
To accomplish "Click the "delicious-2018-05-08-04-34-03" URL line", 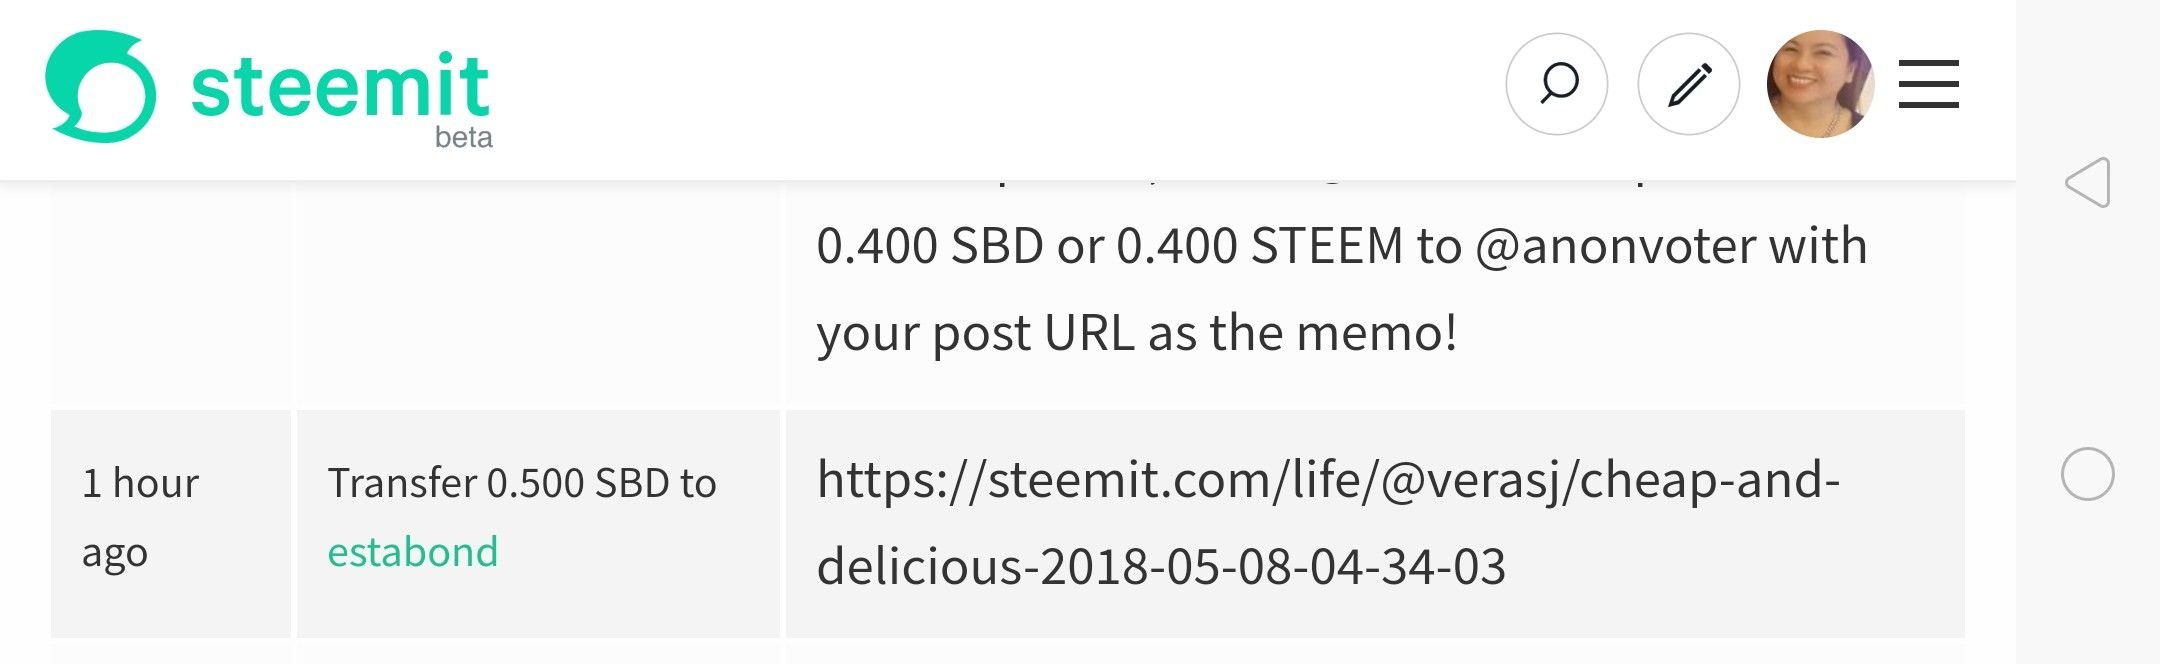I will 1161,567.
